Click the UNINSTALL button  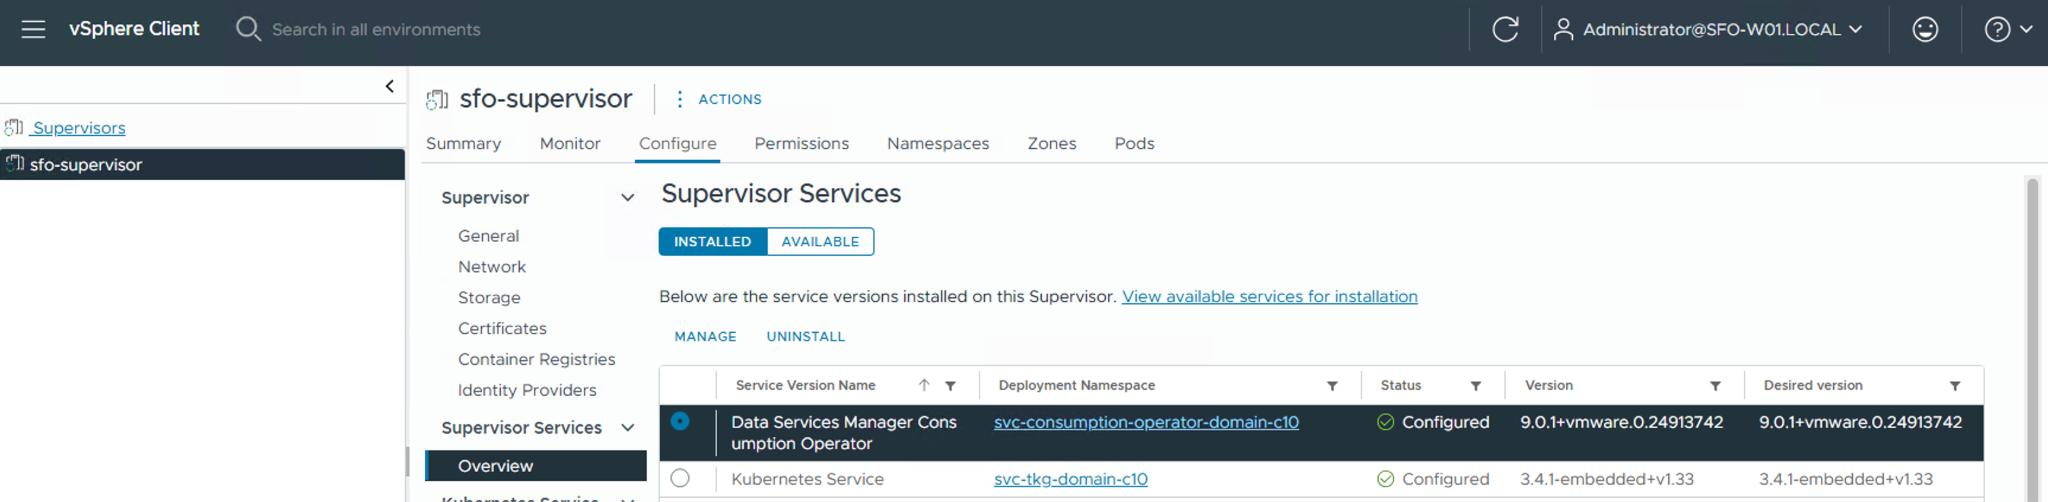pyautogui.click(x=805, y=337)
